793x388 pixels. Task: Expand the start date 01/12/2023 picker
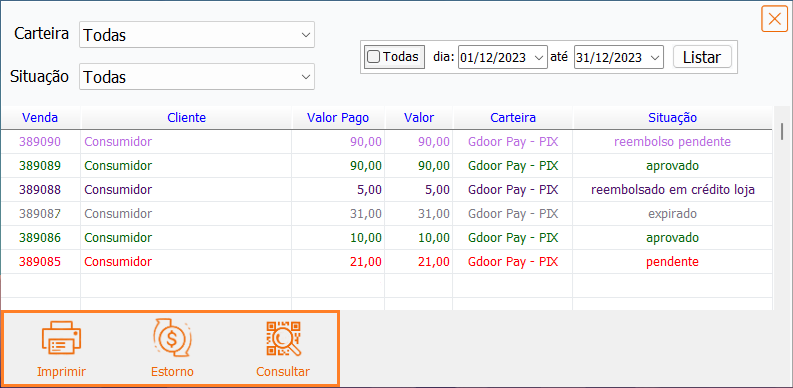540,57
